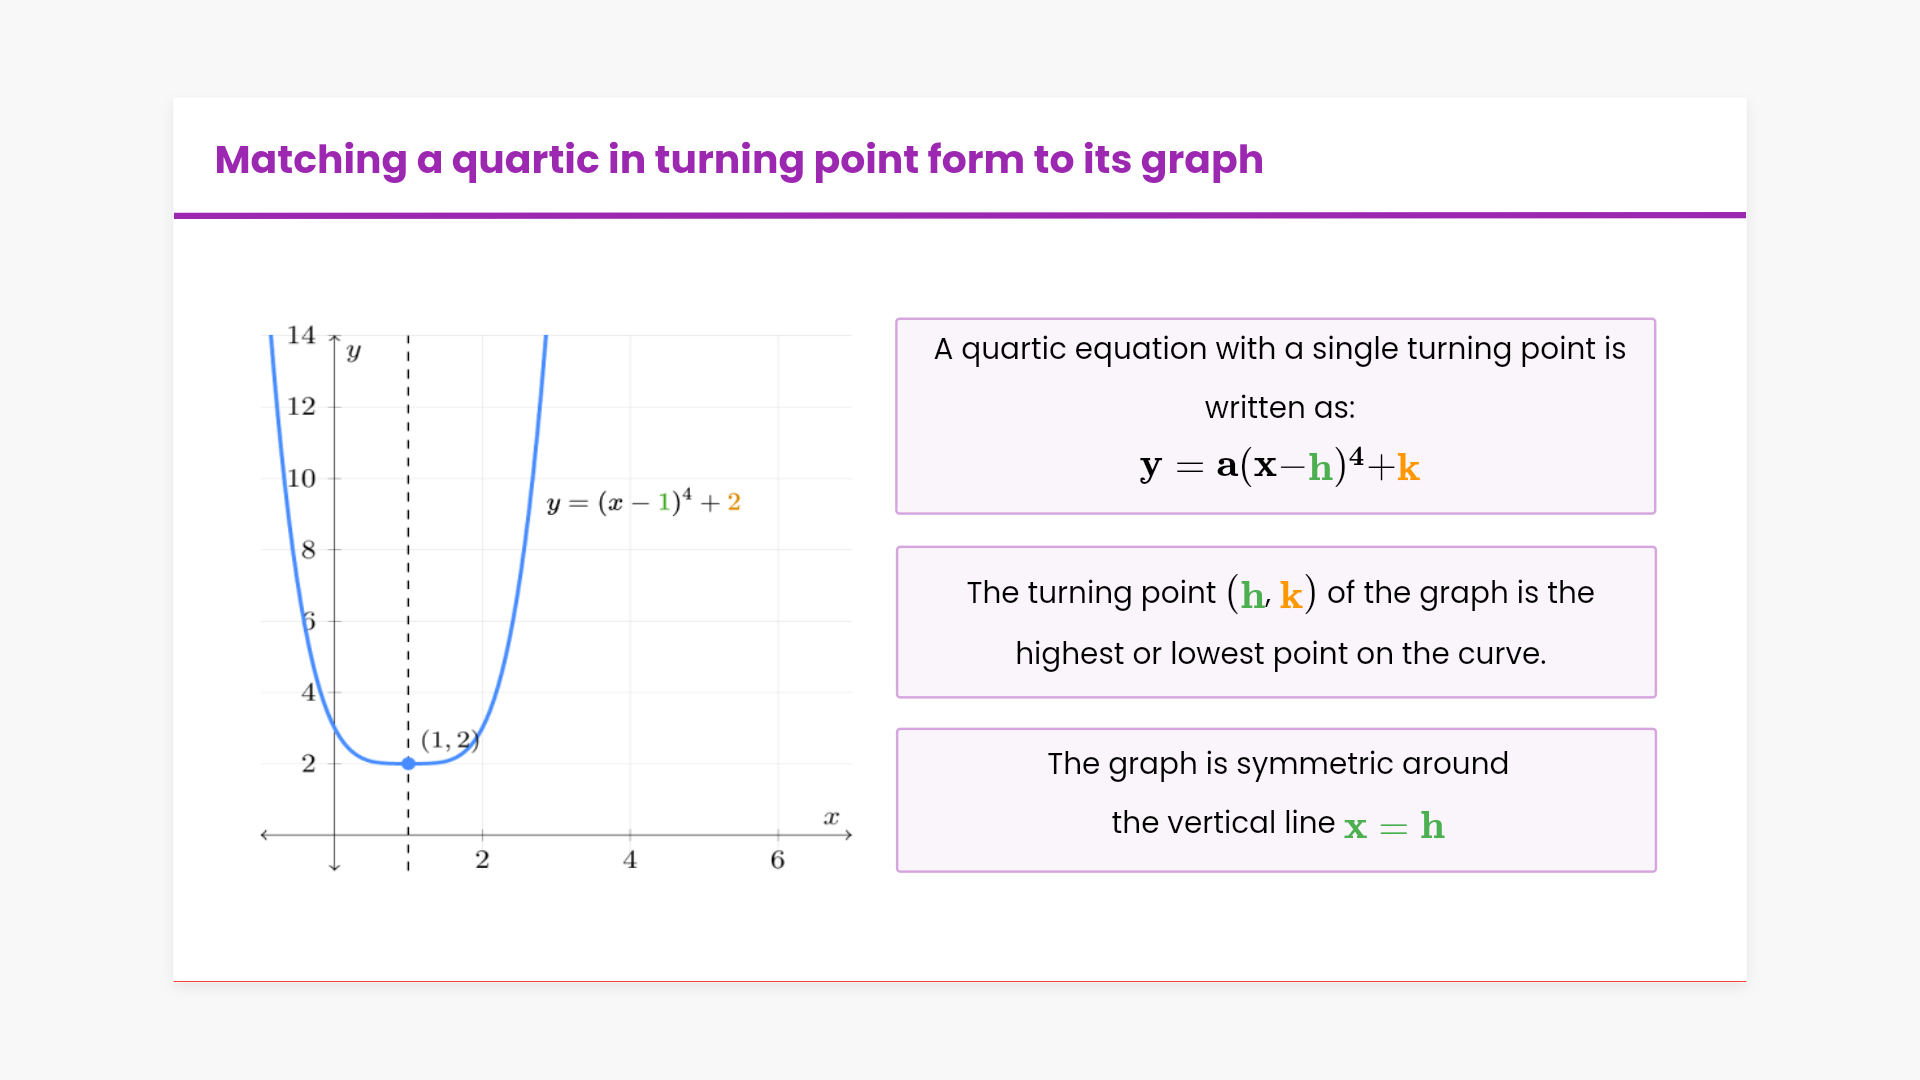Viewport: 1920px width, 1080px height.
Task: Click the text 'A quartic equation with a single turning point is'
Action: coord(1279,349)
